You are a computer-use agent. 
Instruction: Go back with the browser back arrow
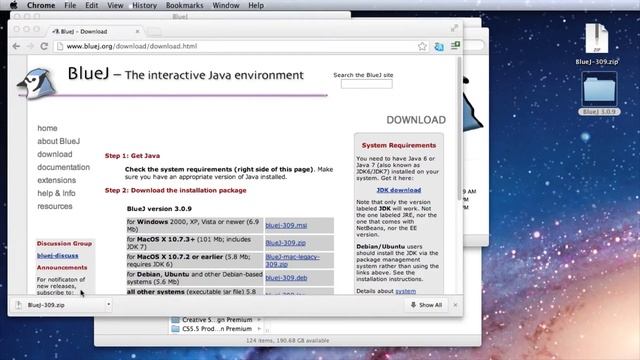[x=16, y=46]
